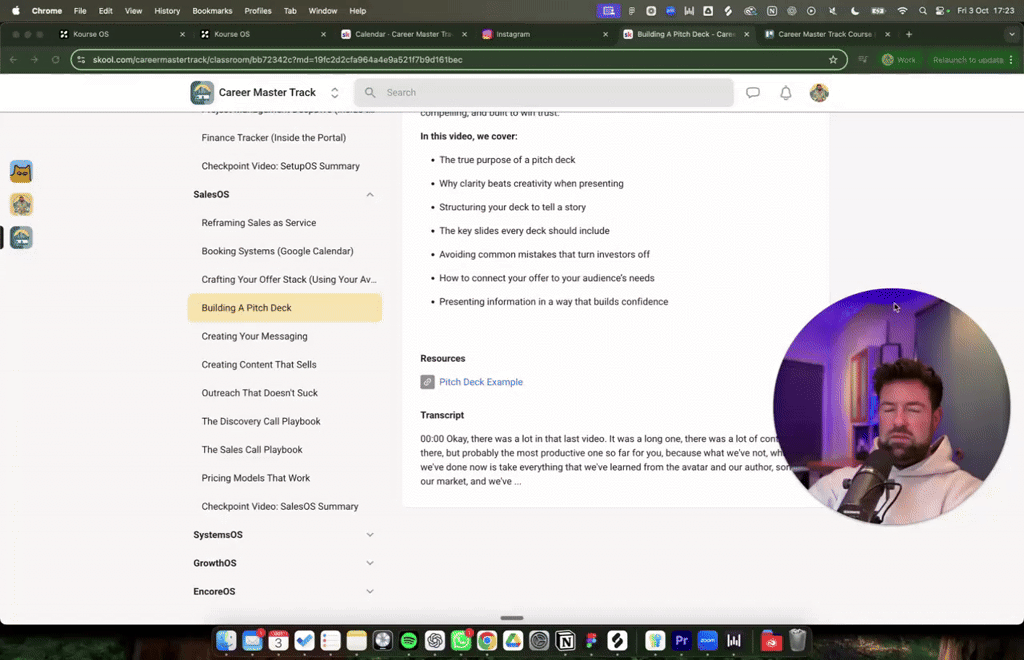Unmute audio via the menu bar speaker icon
Image resolution: width=1024 pixels, height=660 pixels.
831,10
